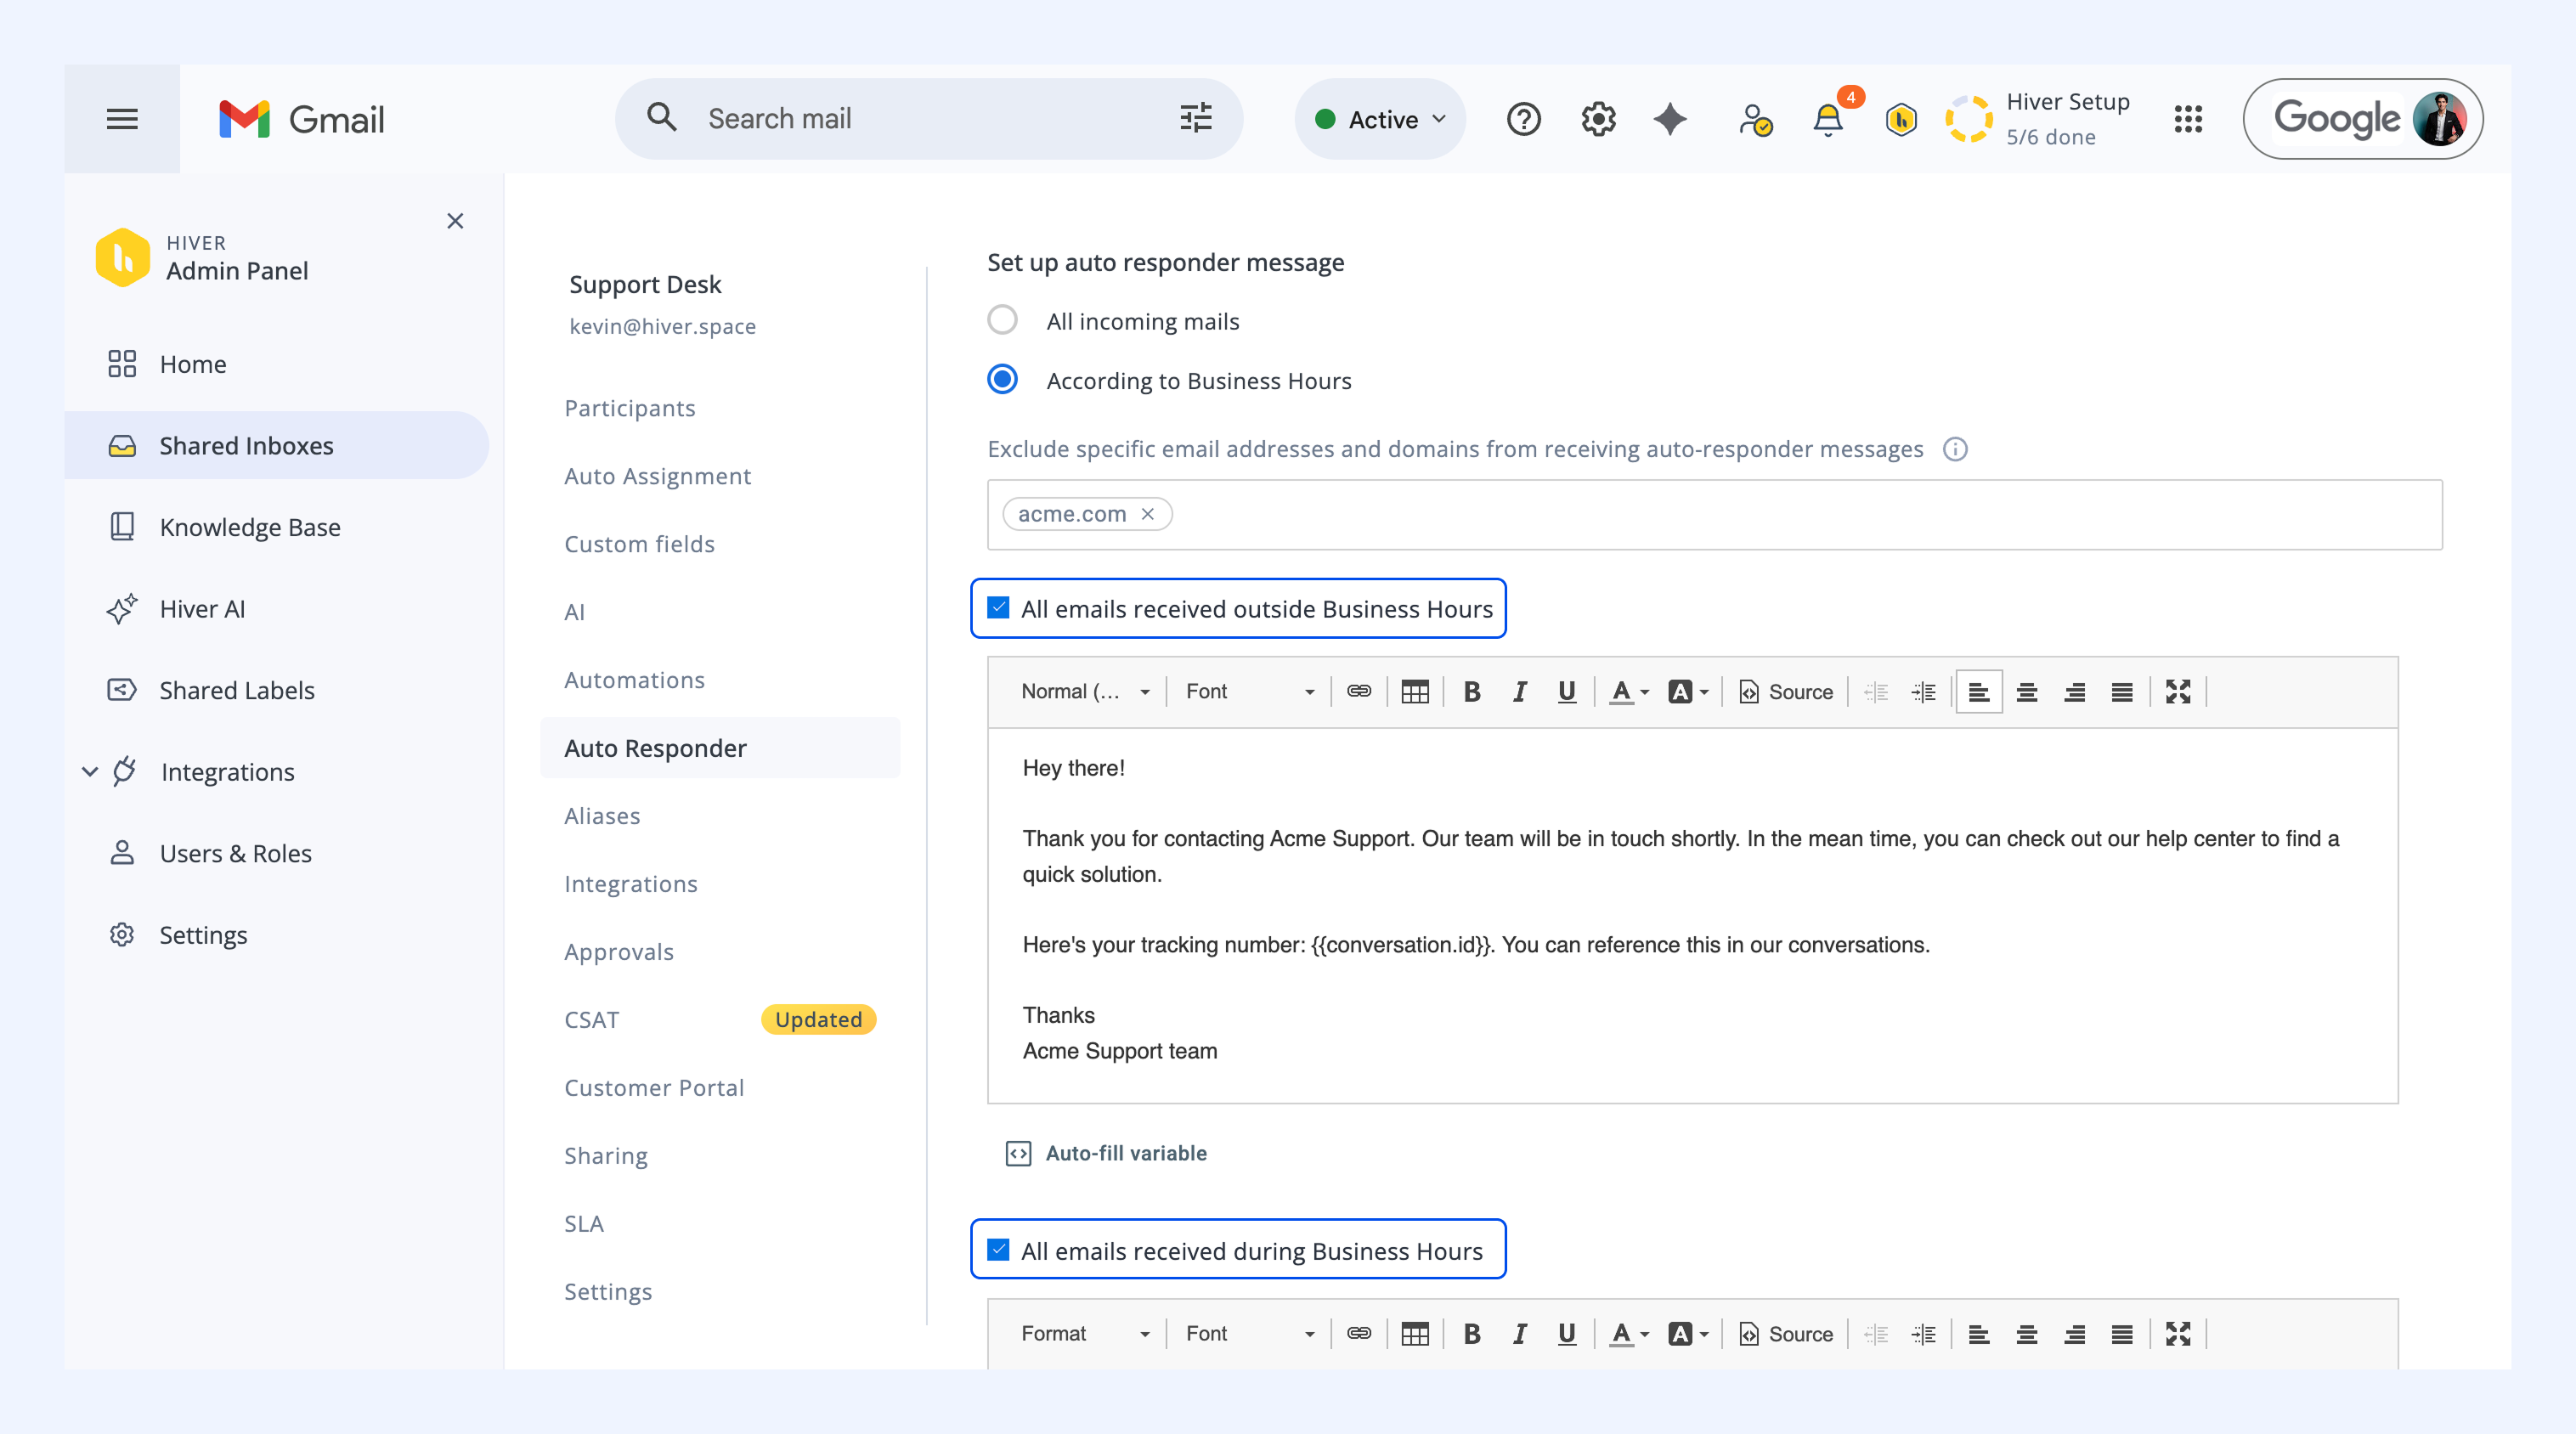Align text left in outside-hours editor
The height and width of the screenshot is (1434, 2576).
[x=1979, y=691]
